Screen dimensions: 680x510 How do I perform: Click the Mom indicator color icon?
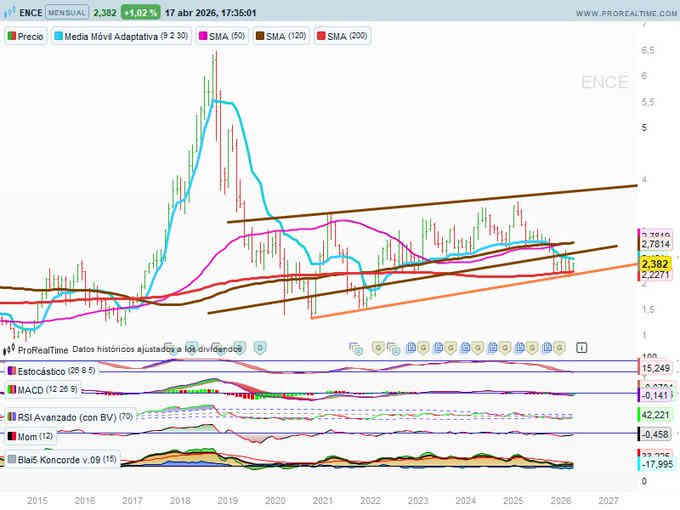[12, 436]
